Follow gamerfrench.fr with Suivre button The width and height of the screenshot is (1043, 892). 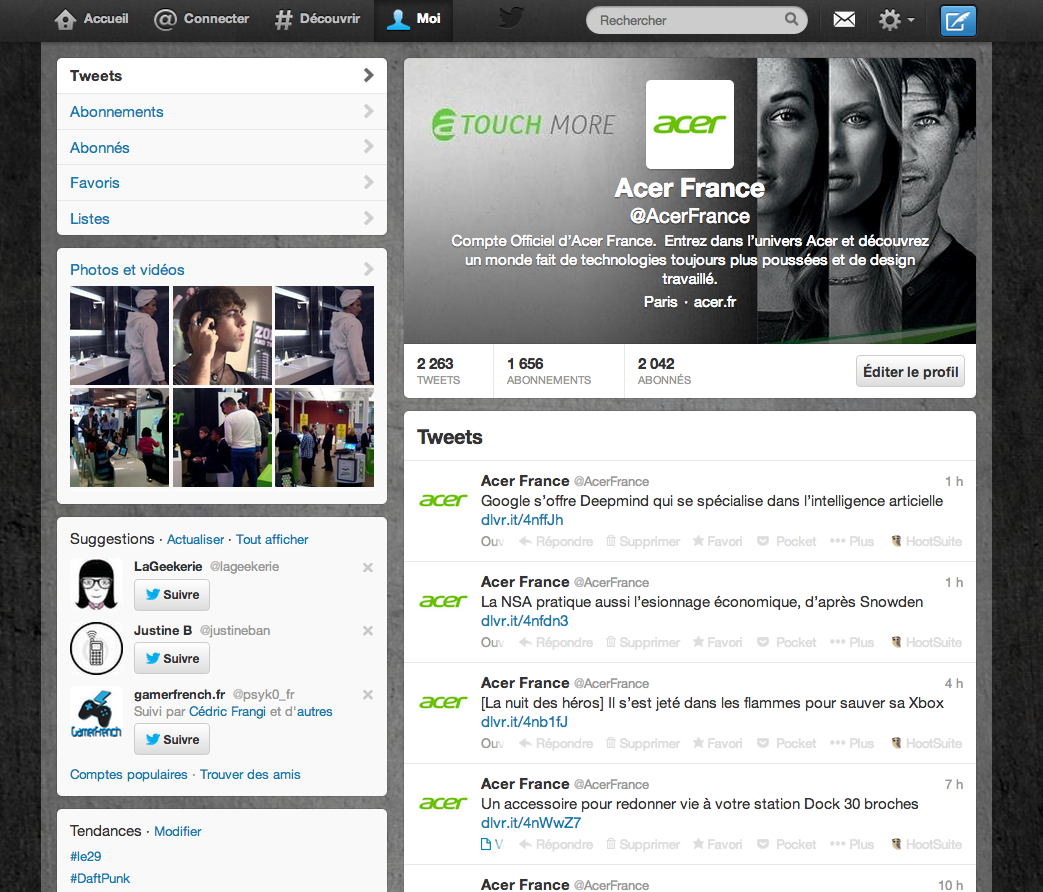(172, 740)
